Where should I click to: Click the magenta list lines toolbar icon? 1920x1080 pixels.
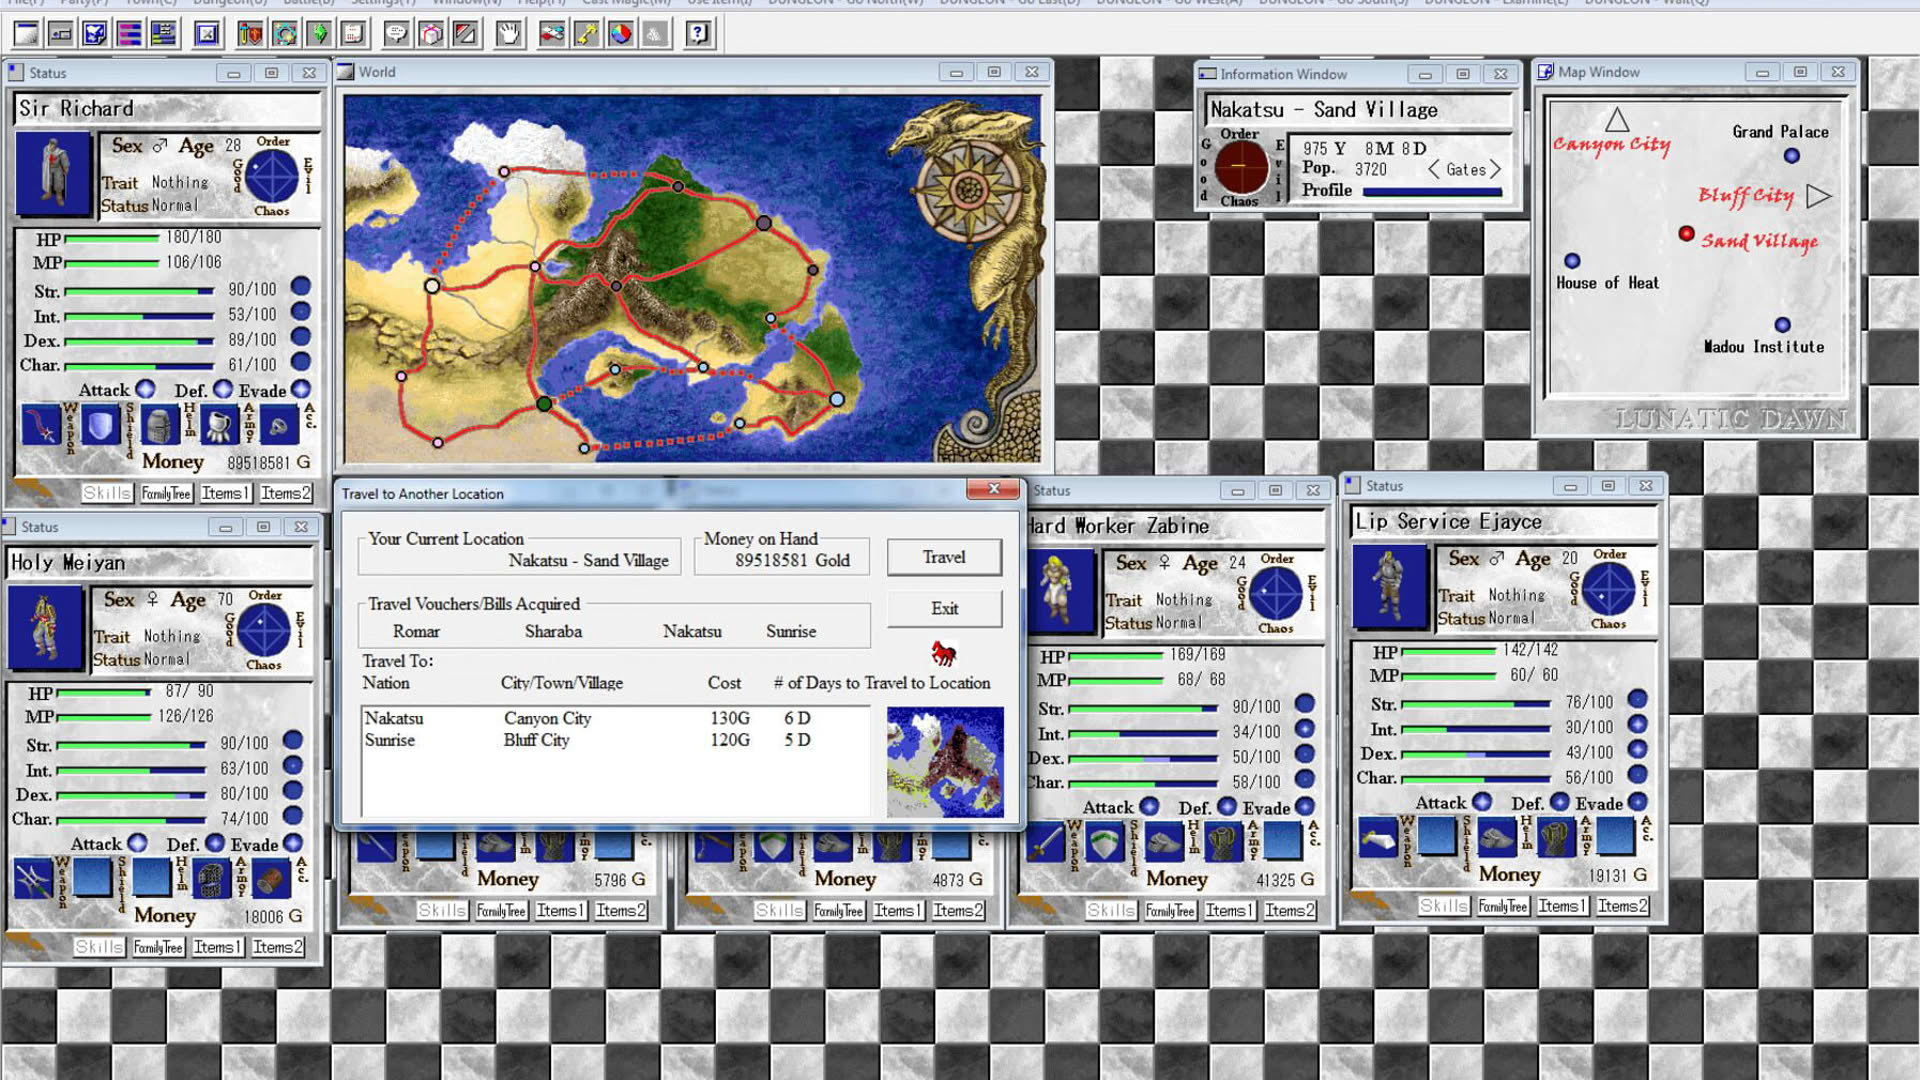tap(129, 34)
